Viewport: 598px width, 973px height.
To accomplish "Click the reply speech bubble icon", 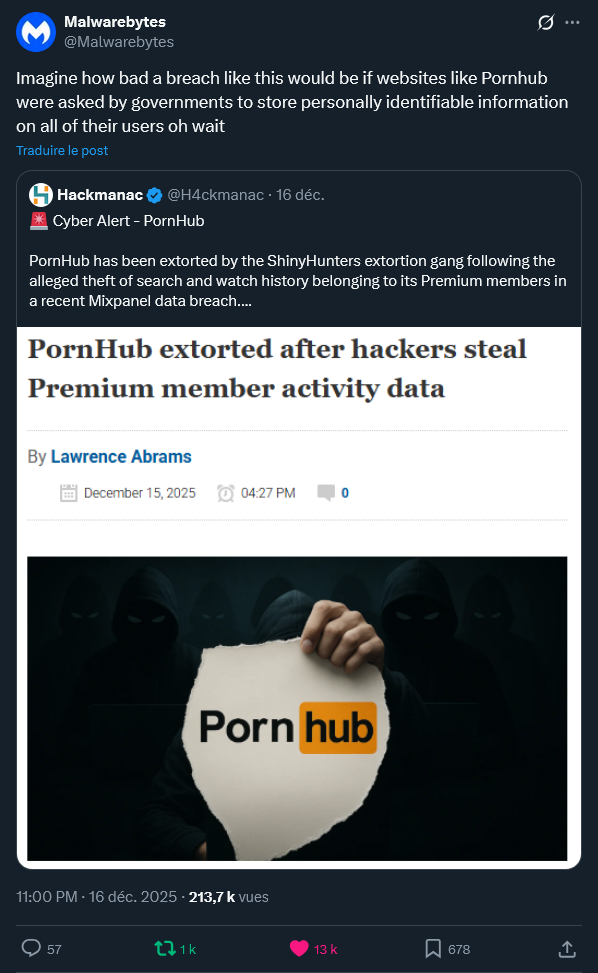I will tap(31, 948).
